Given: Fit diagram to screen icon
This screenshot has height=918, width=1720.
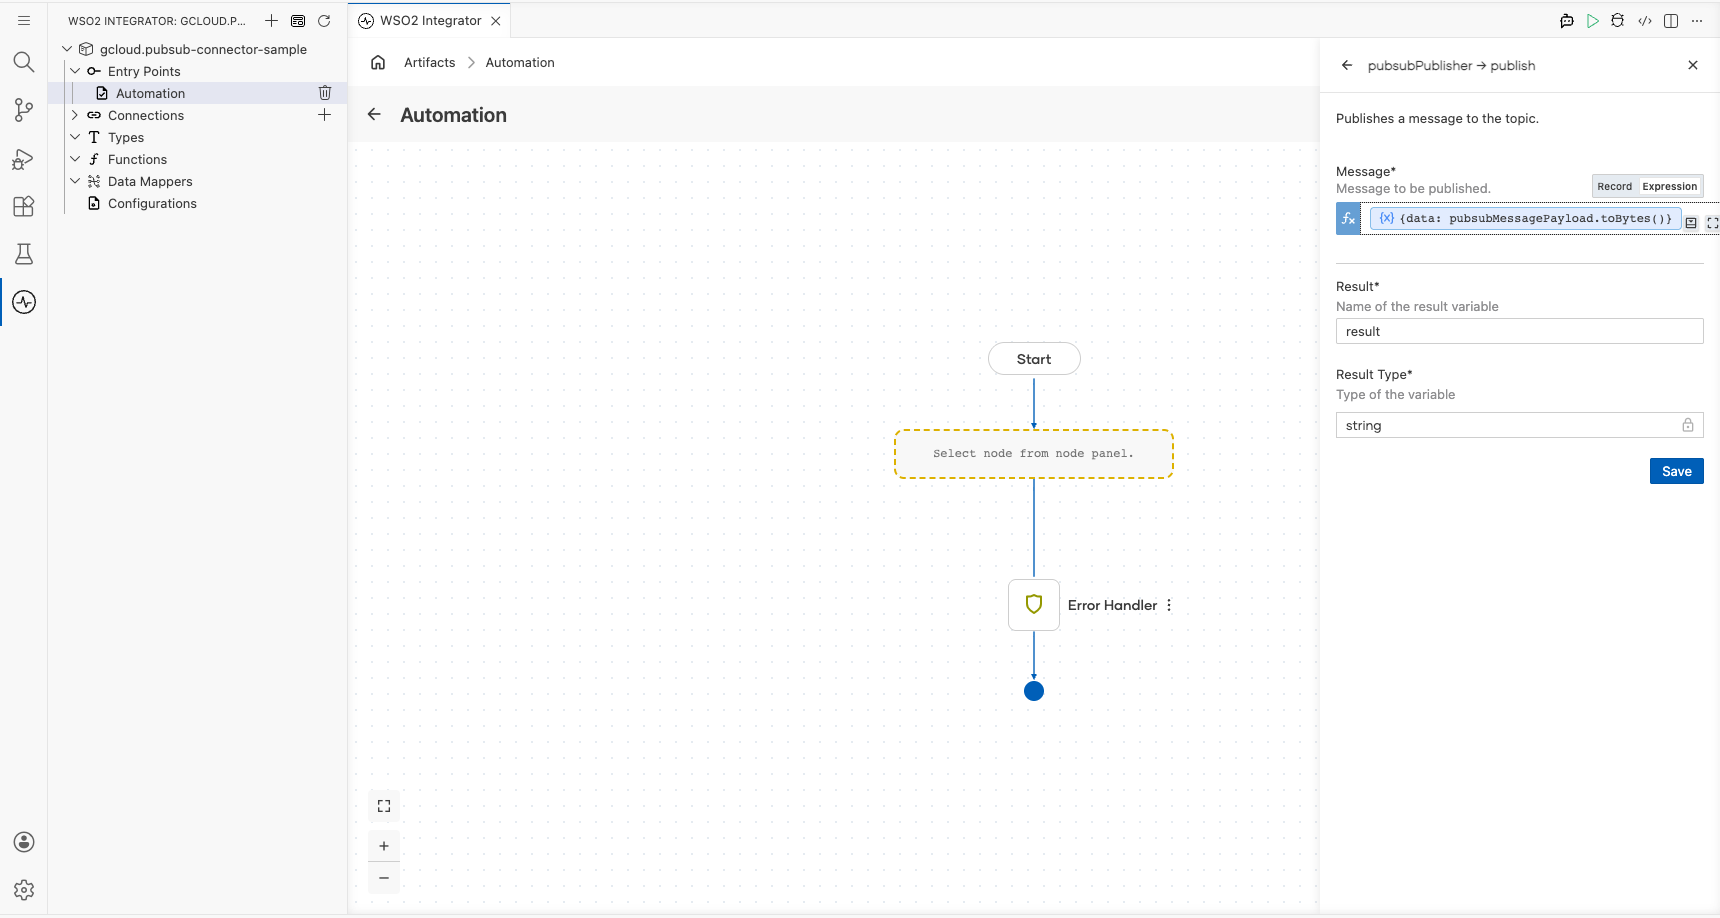Looking at the screenshot, I should 384,806.
